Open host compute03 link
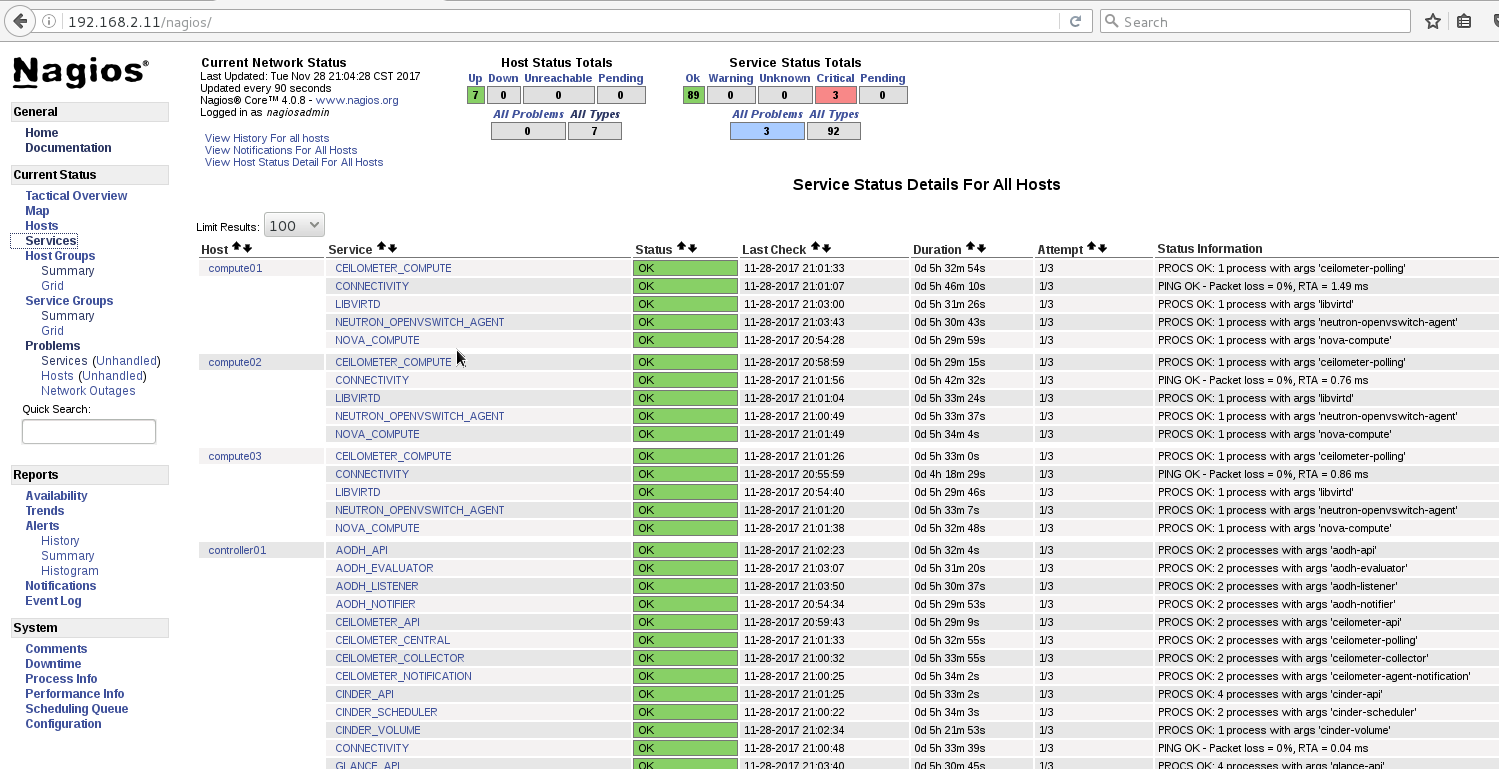 235,456
